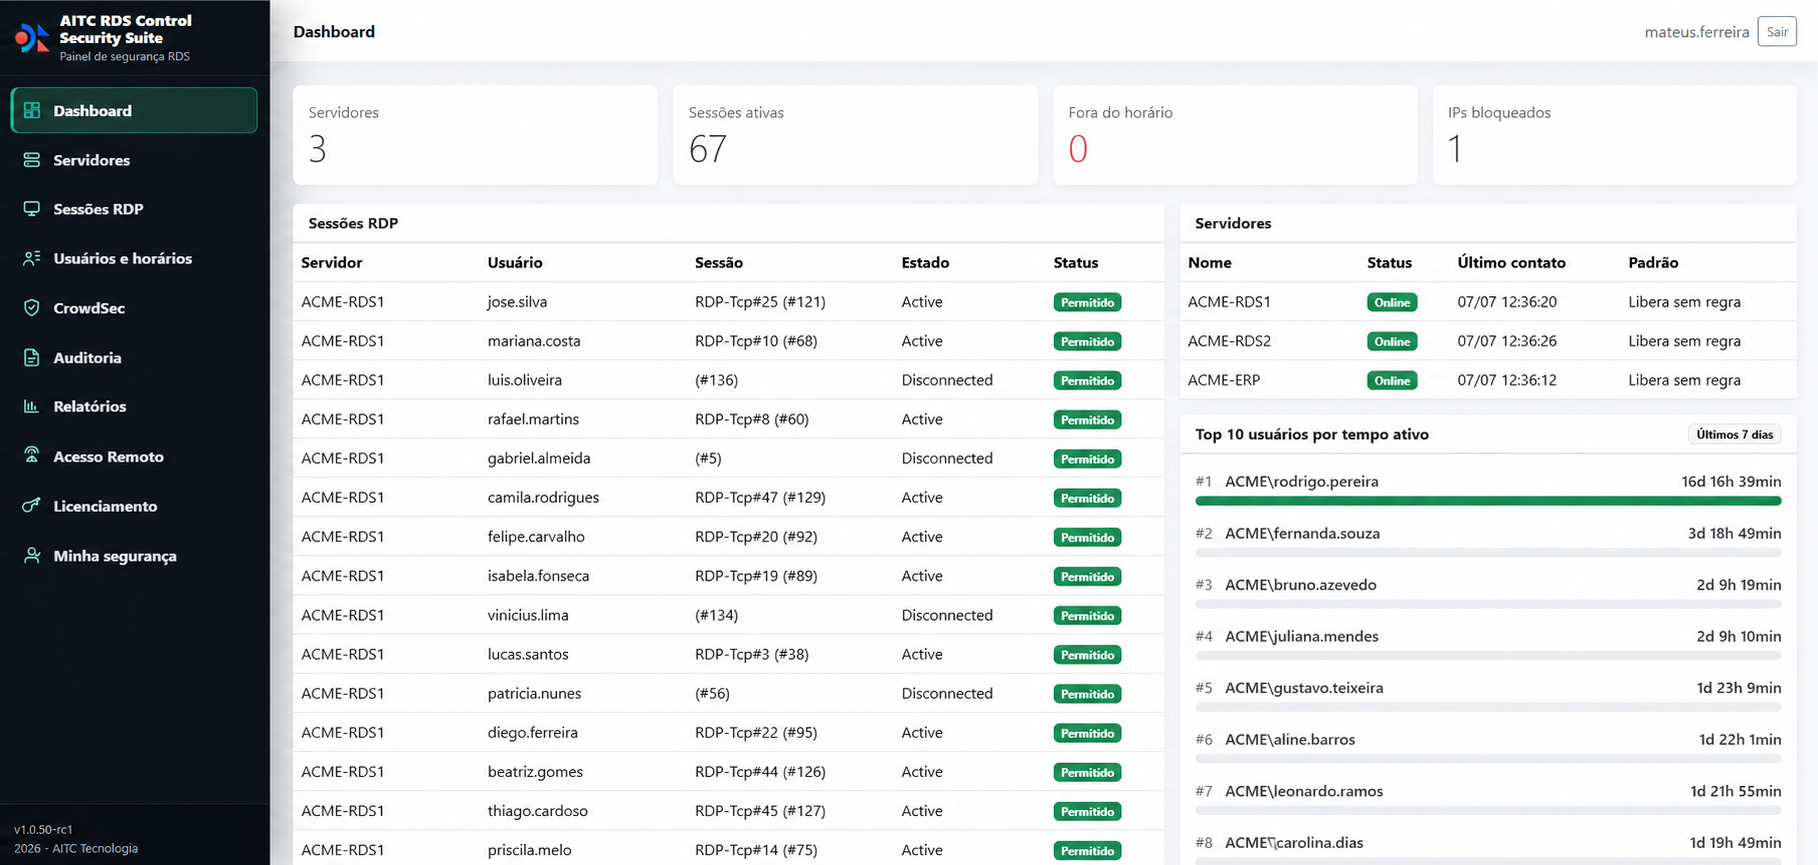Click session RDP-Tcp#45 (#127)
This screenshot has height=865, width=1818.
coord(760,811)
